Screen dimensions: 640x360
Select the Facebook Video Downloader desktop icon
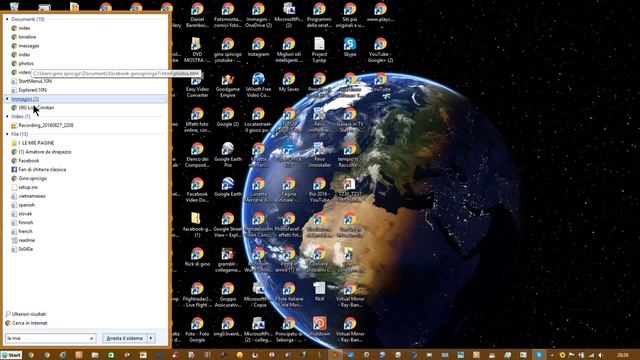(197, 190)
